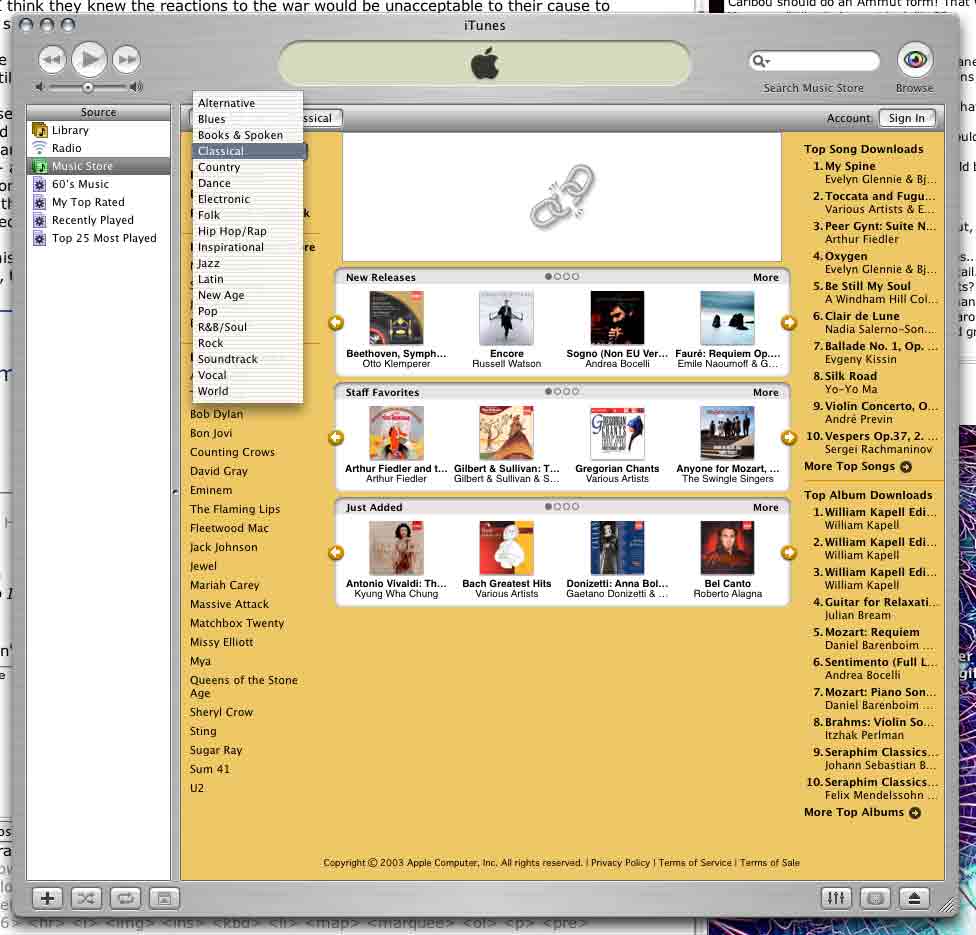Click the low-volume speaker icon
This screenshot has width=976, height=935.
point(40,87)
